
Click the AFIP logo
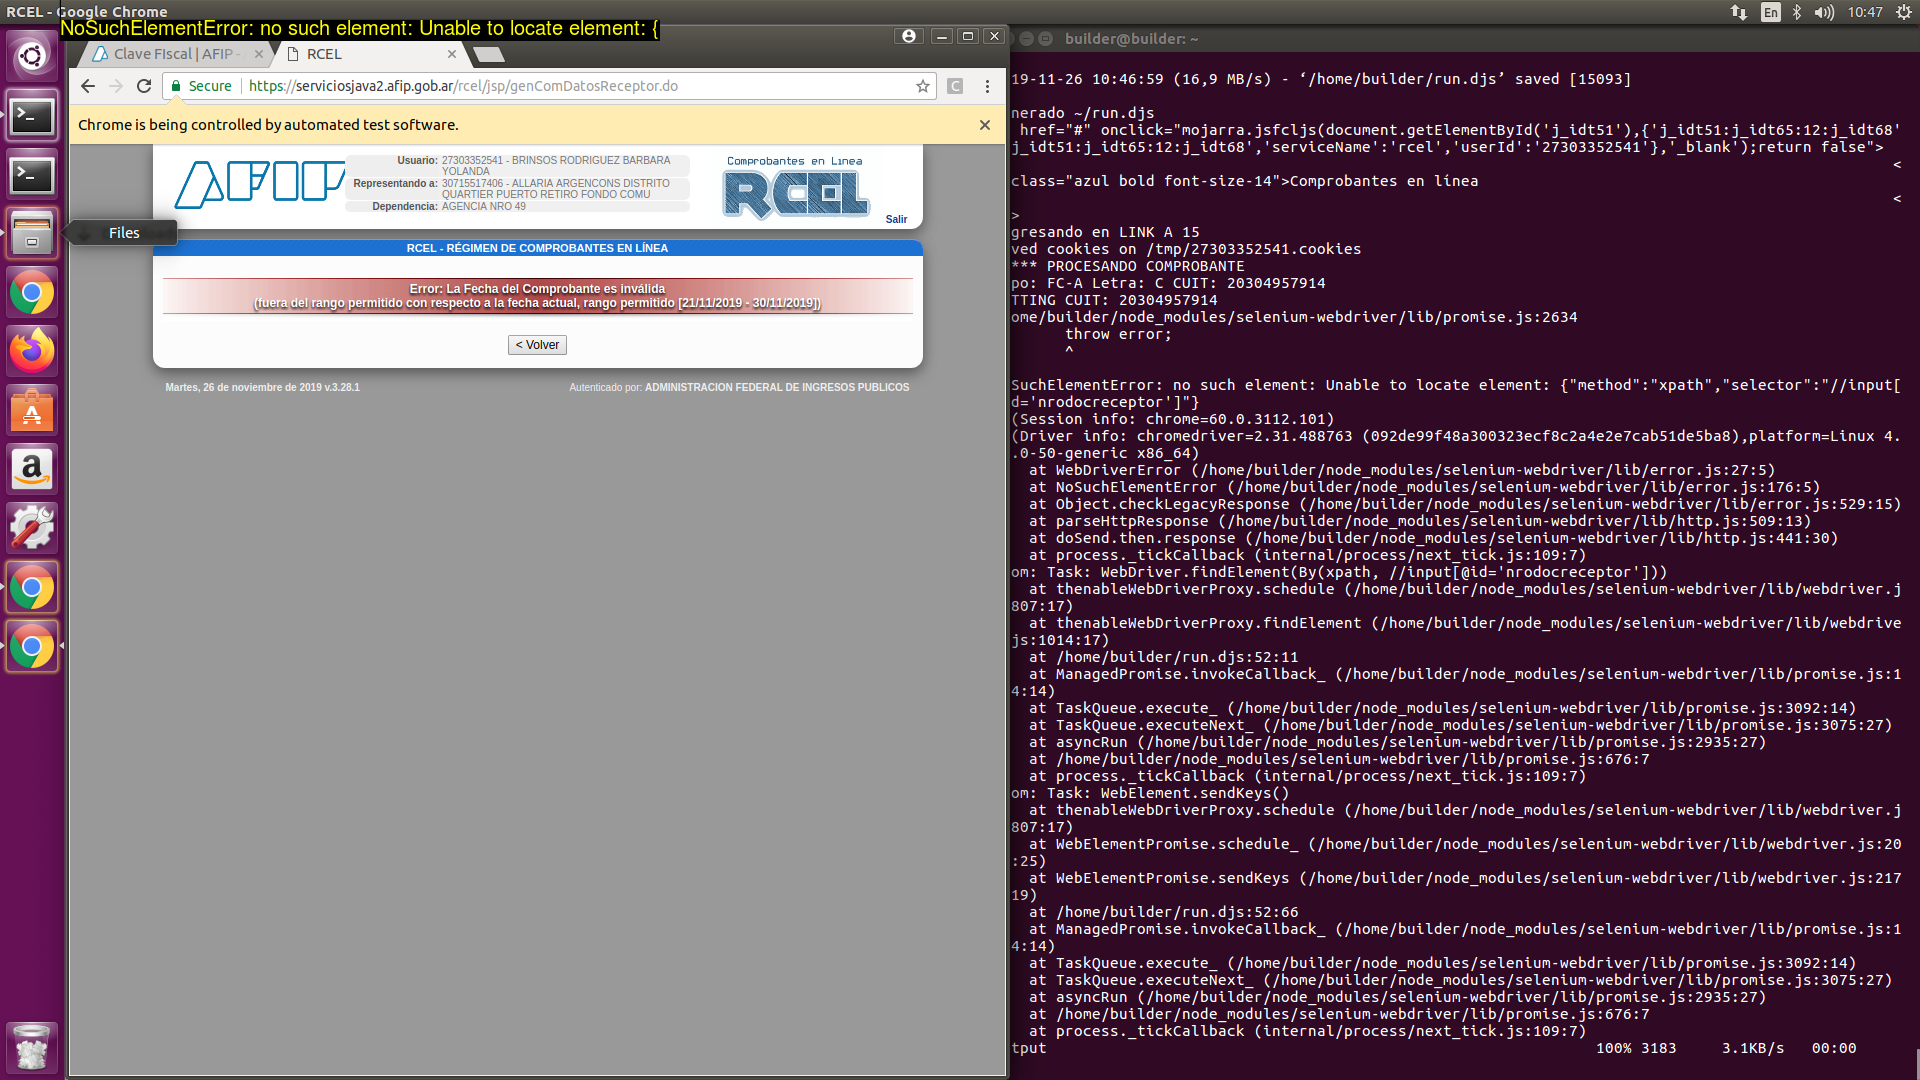259,184
